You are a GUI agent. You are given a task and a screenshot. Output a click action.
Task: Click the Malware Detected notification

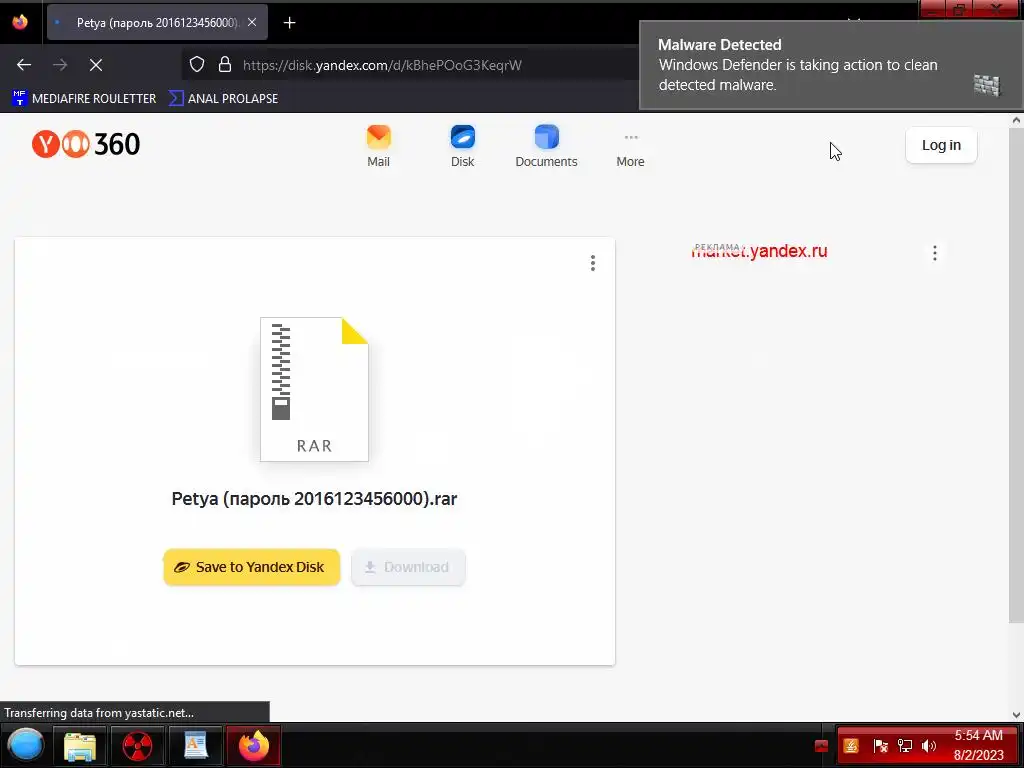(831, 65)
